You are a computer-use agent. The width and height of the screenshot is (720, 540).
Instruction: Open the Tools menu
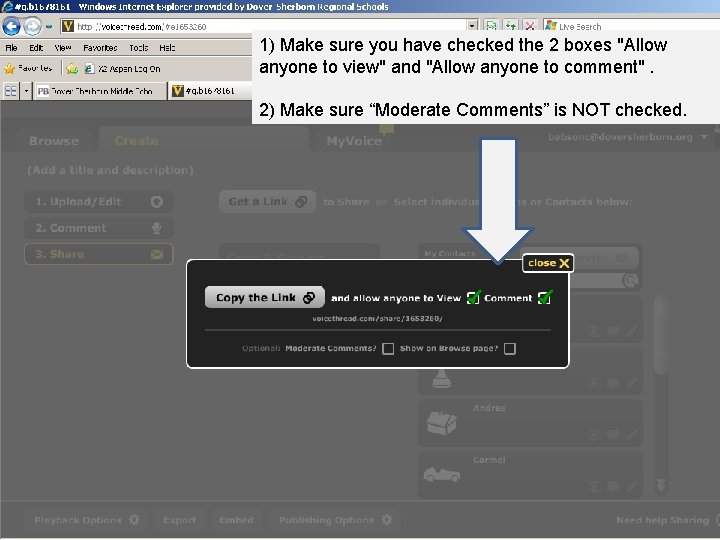[x=138, y=48]
